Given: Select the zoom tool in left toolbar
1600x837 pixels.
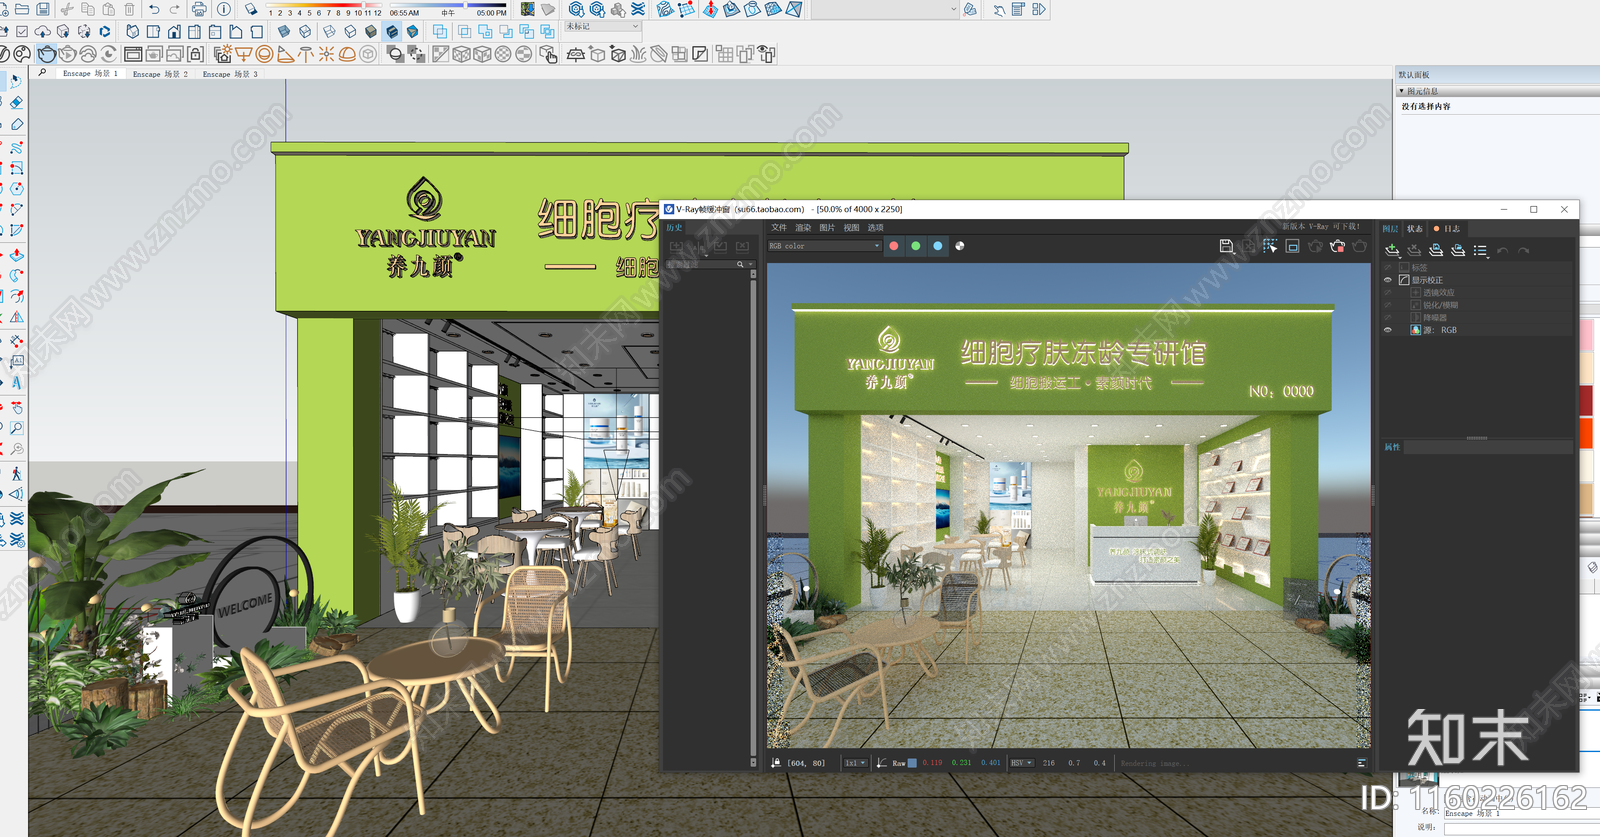Looking at the screenshot, I should click(17, 428).
